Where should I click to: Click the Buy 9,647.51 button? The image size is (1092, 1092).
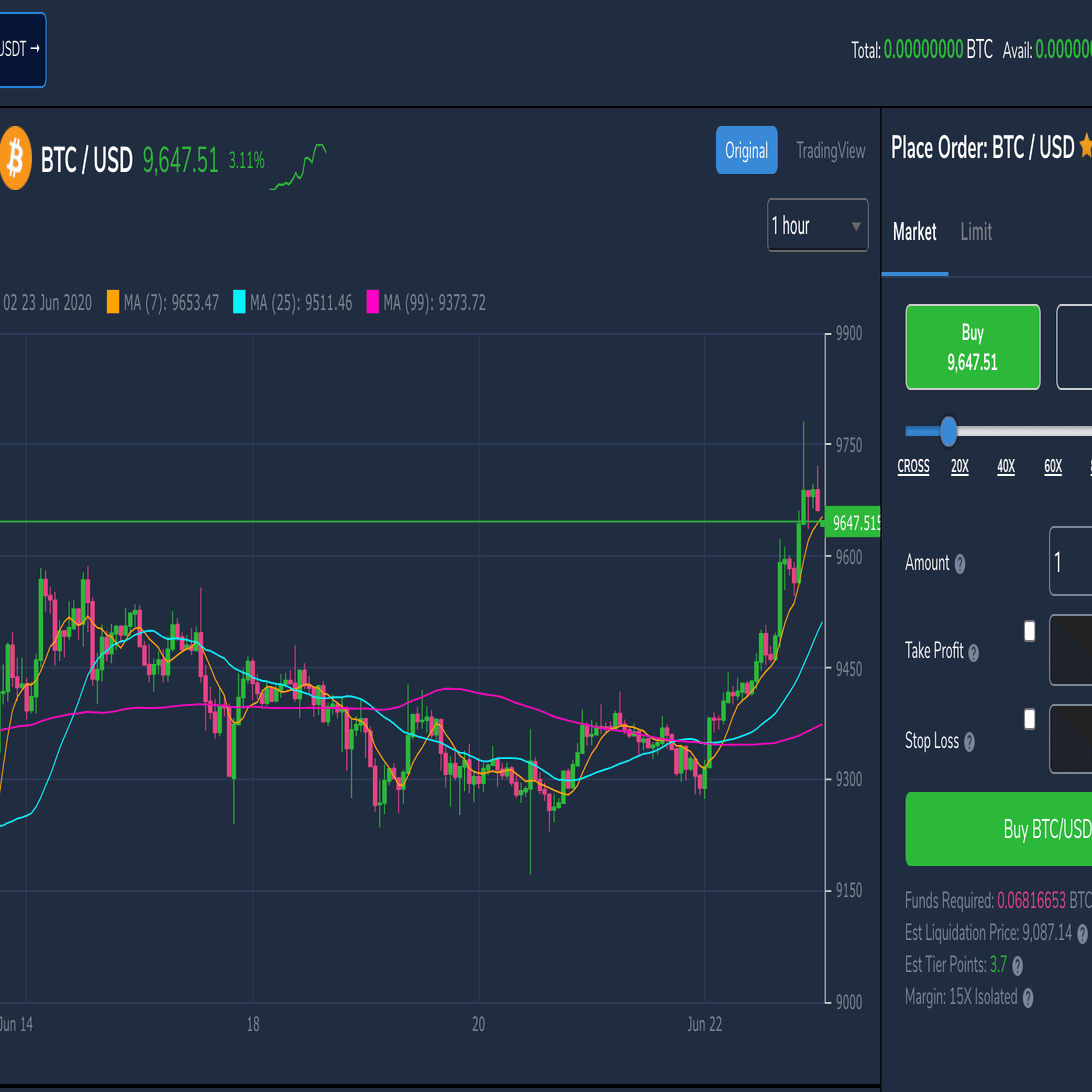pyautogui.click(x=973, y=347)
